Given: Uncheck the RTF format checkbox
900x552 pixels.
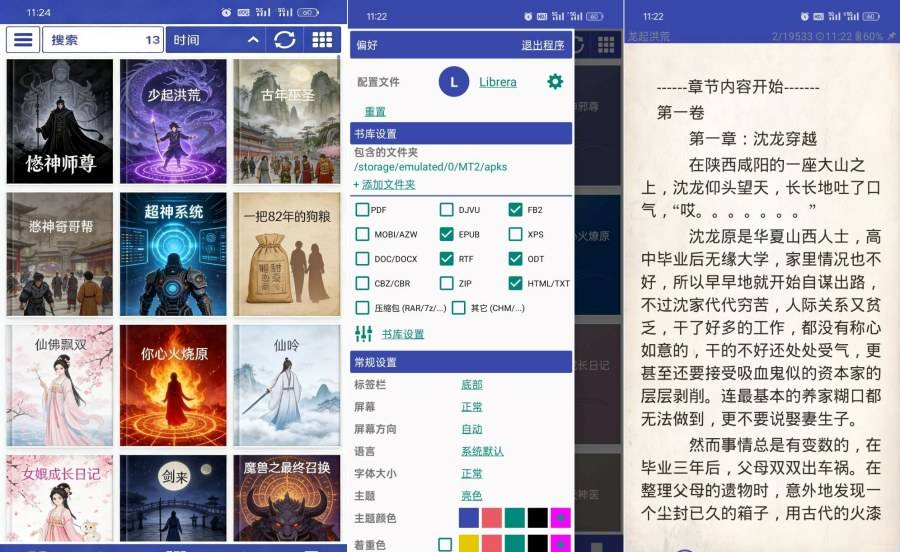Looking at the screenshot, I should click(x=447, y=259).
